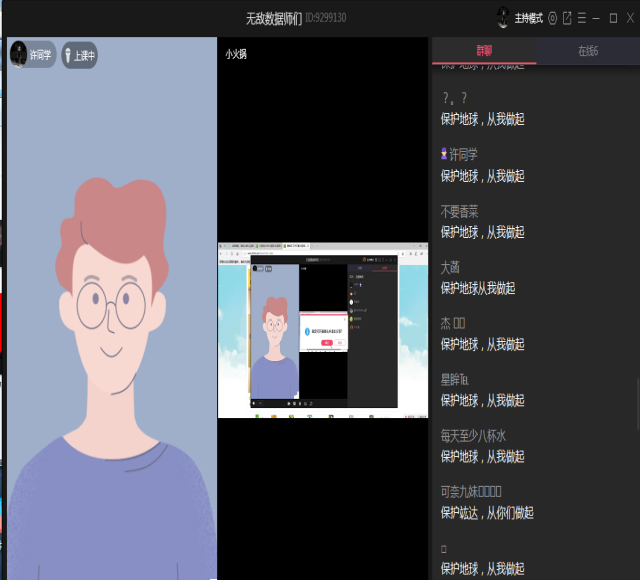Open settings via the gear icon
Viewport: 640px width, 580px height.
(x=552, y=18)
